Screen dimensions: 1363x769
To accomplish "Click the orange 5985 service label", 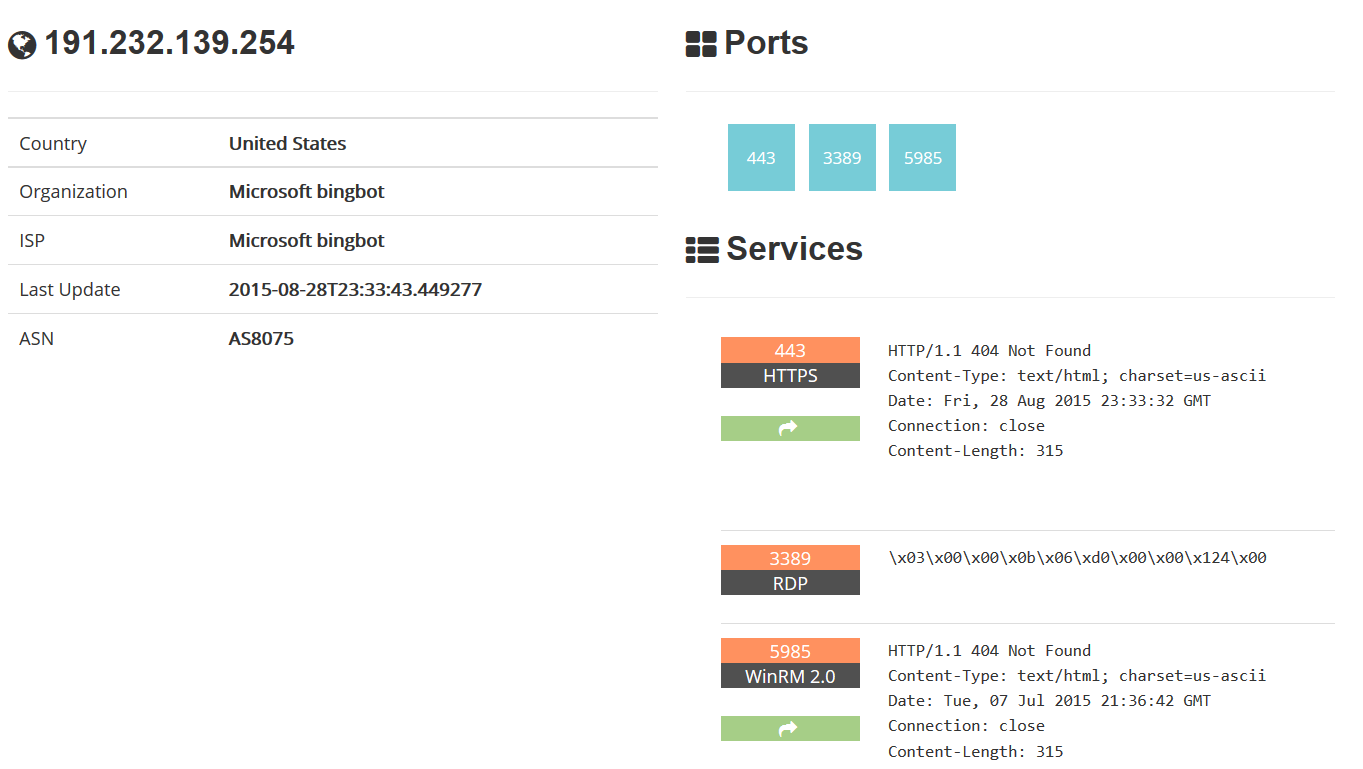I will pos(789,651).
